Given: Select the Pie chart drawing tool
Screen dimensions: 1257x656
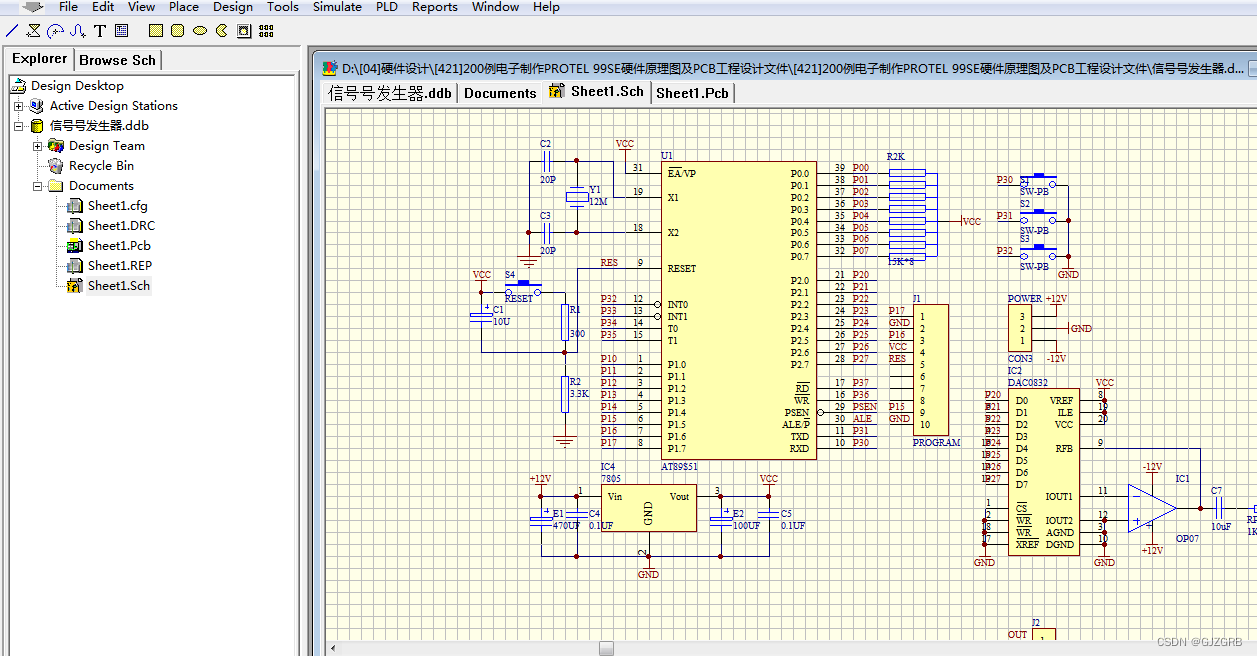Looking at the screenshot, I should click(222, 30).
